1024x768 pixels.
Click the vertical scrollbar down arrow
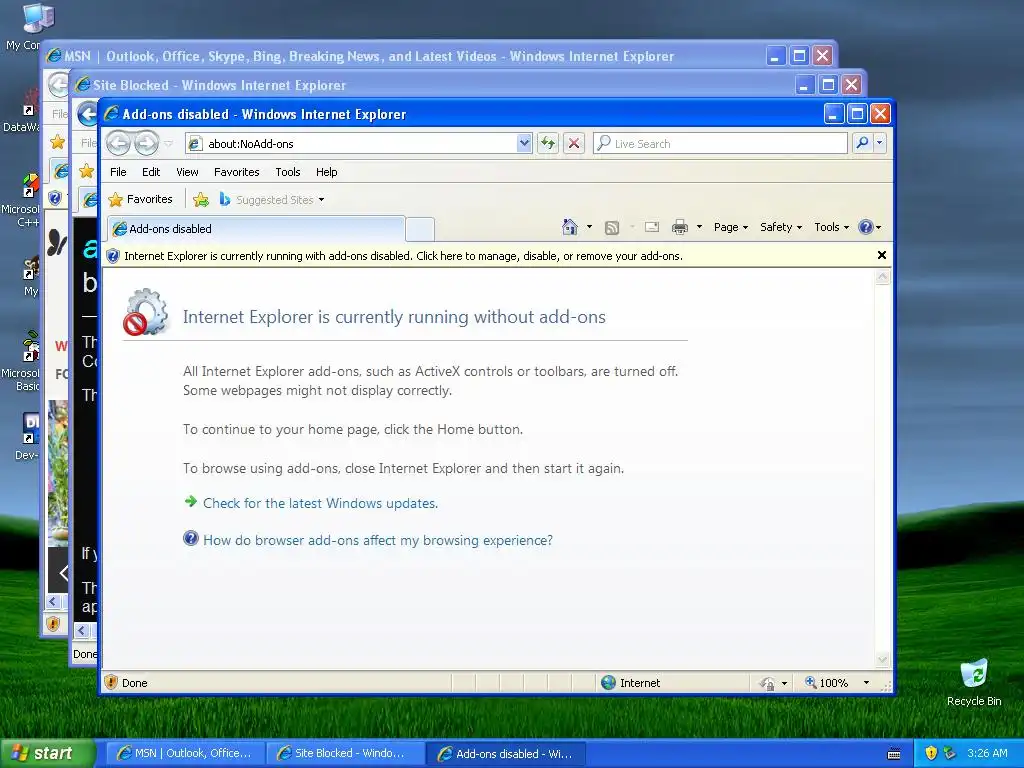point(882,660)
